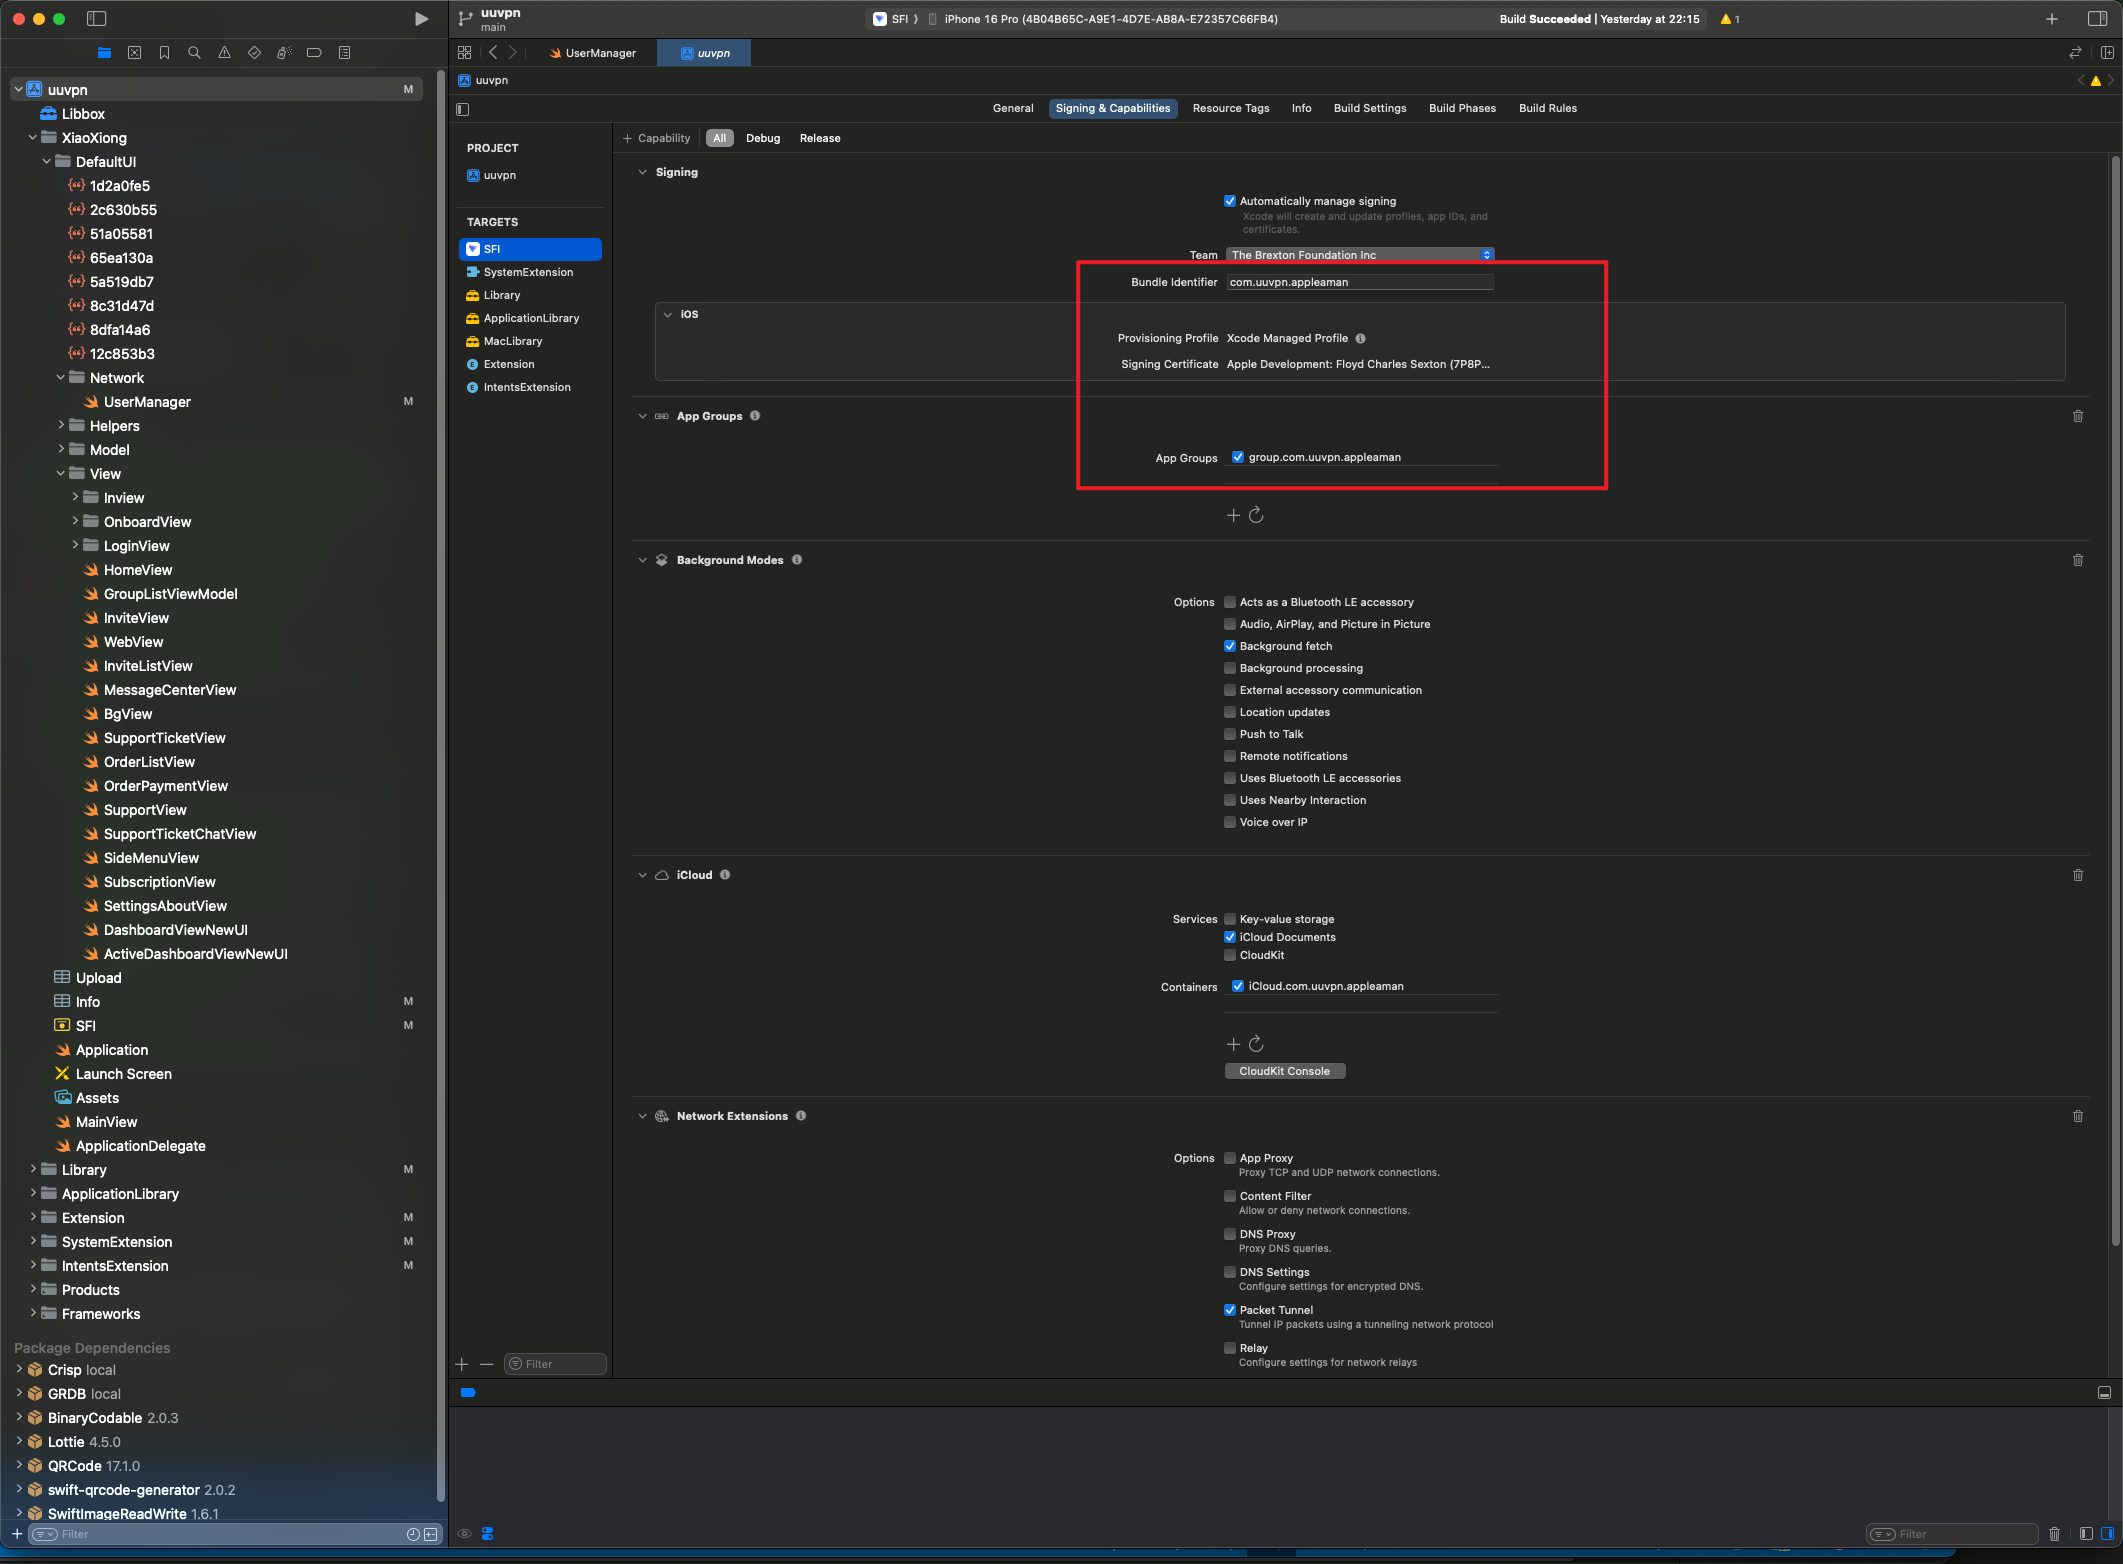
Task: Open the CloudKit Console
Action: (1285, 1071)
